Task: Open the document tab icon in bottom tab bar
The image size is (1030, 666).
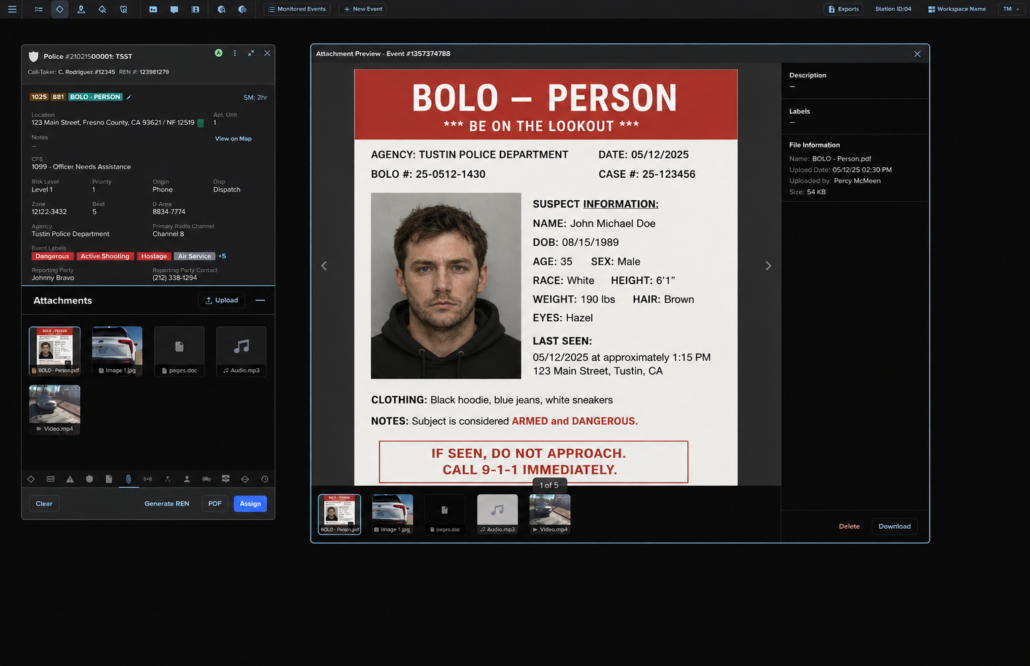Action: 109,479
